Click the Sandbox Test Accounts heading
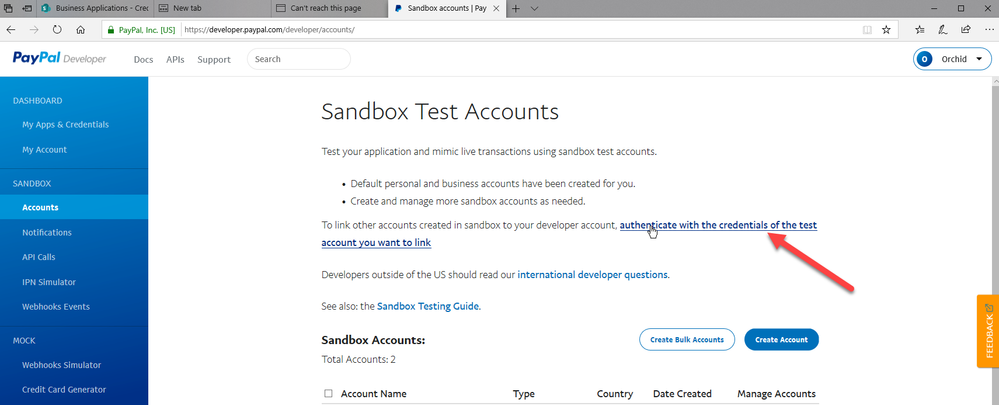Screen dimensions: 999x405 [440, 112]
